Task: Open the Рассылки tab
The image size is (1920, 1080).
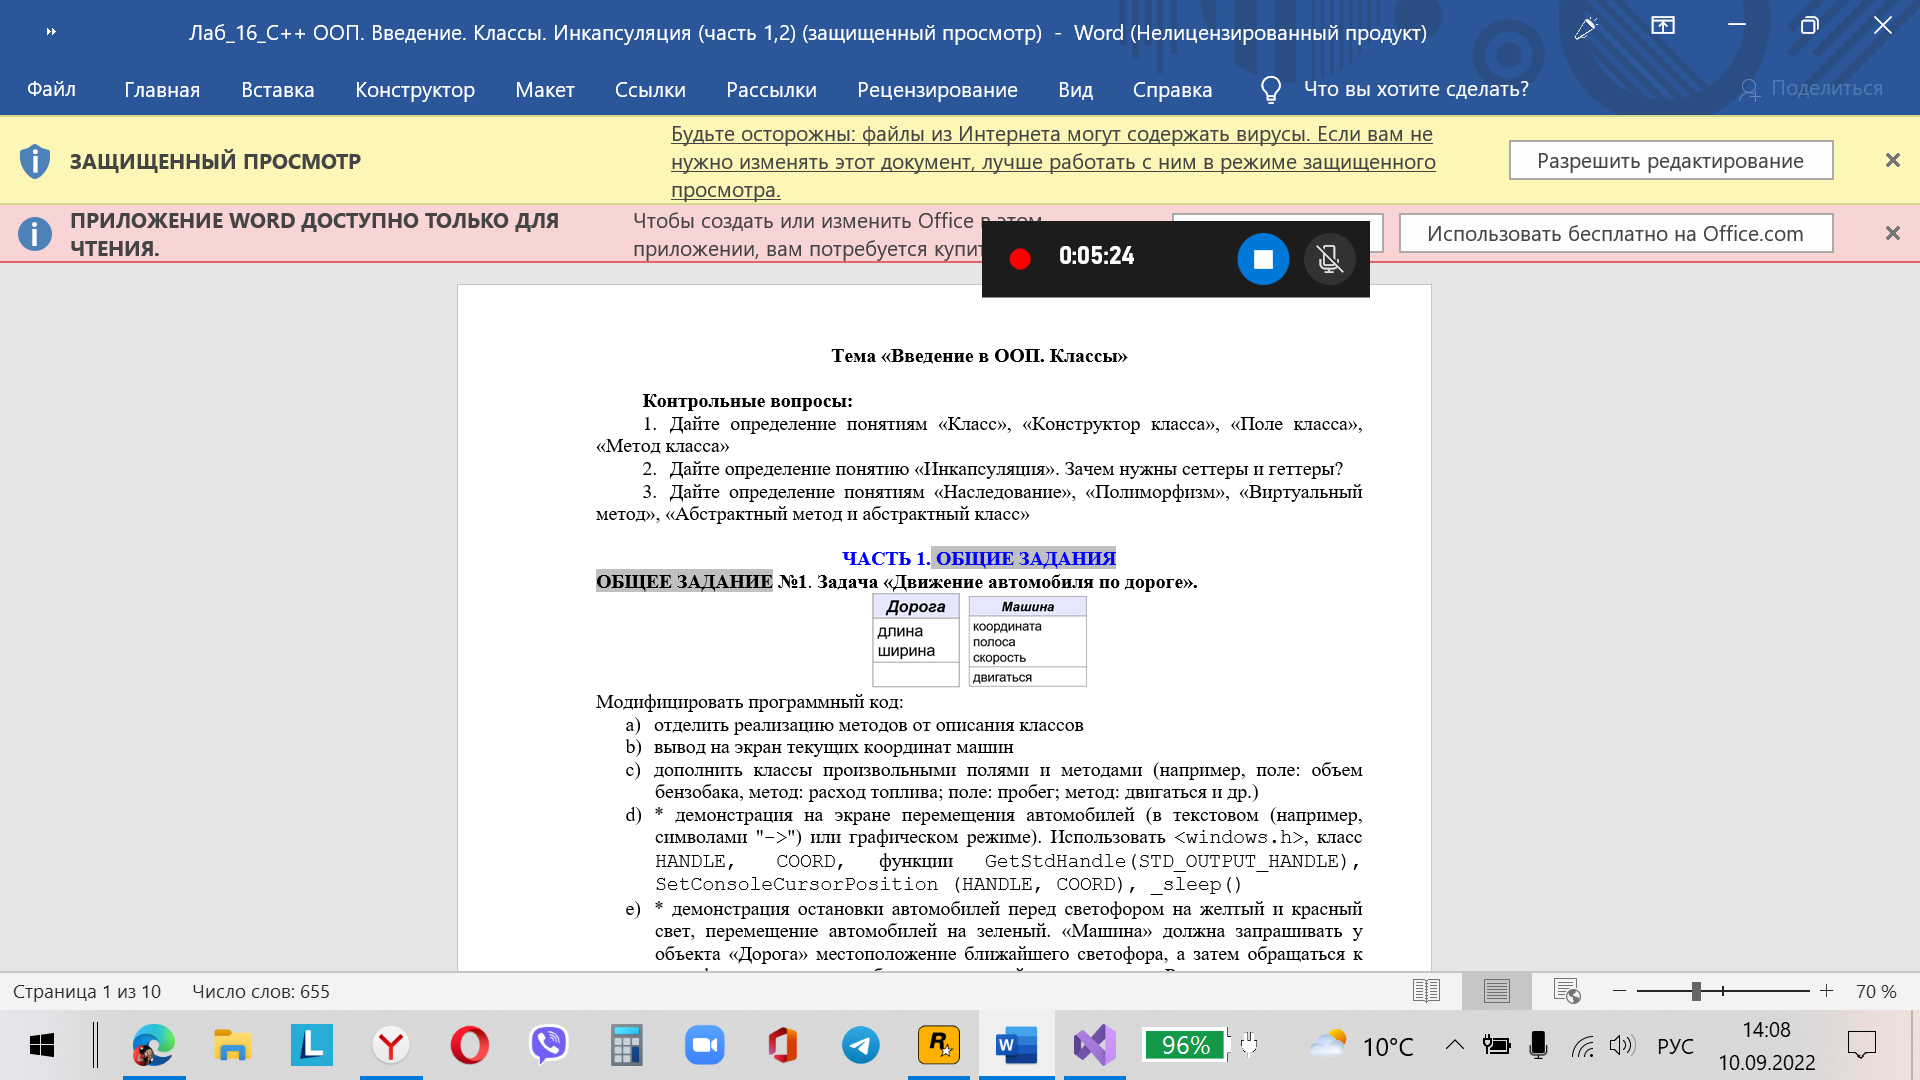Action: pyautogui.click(x=771, y=89)
